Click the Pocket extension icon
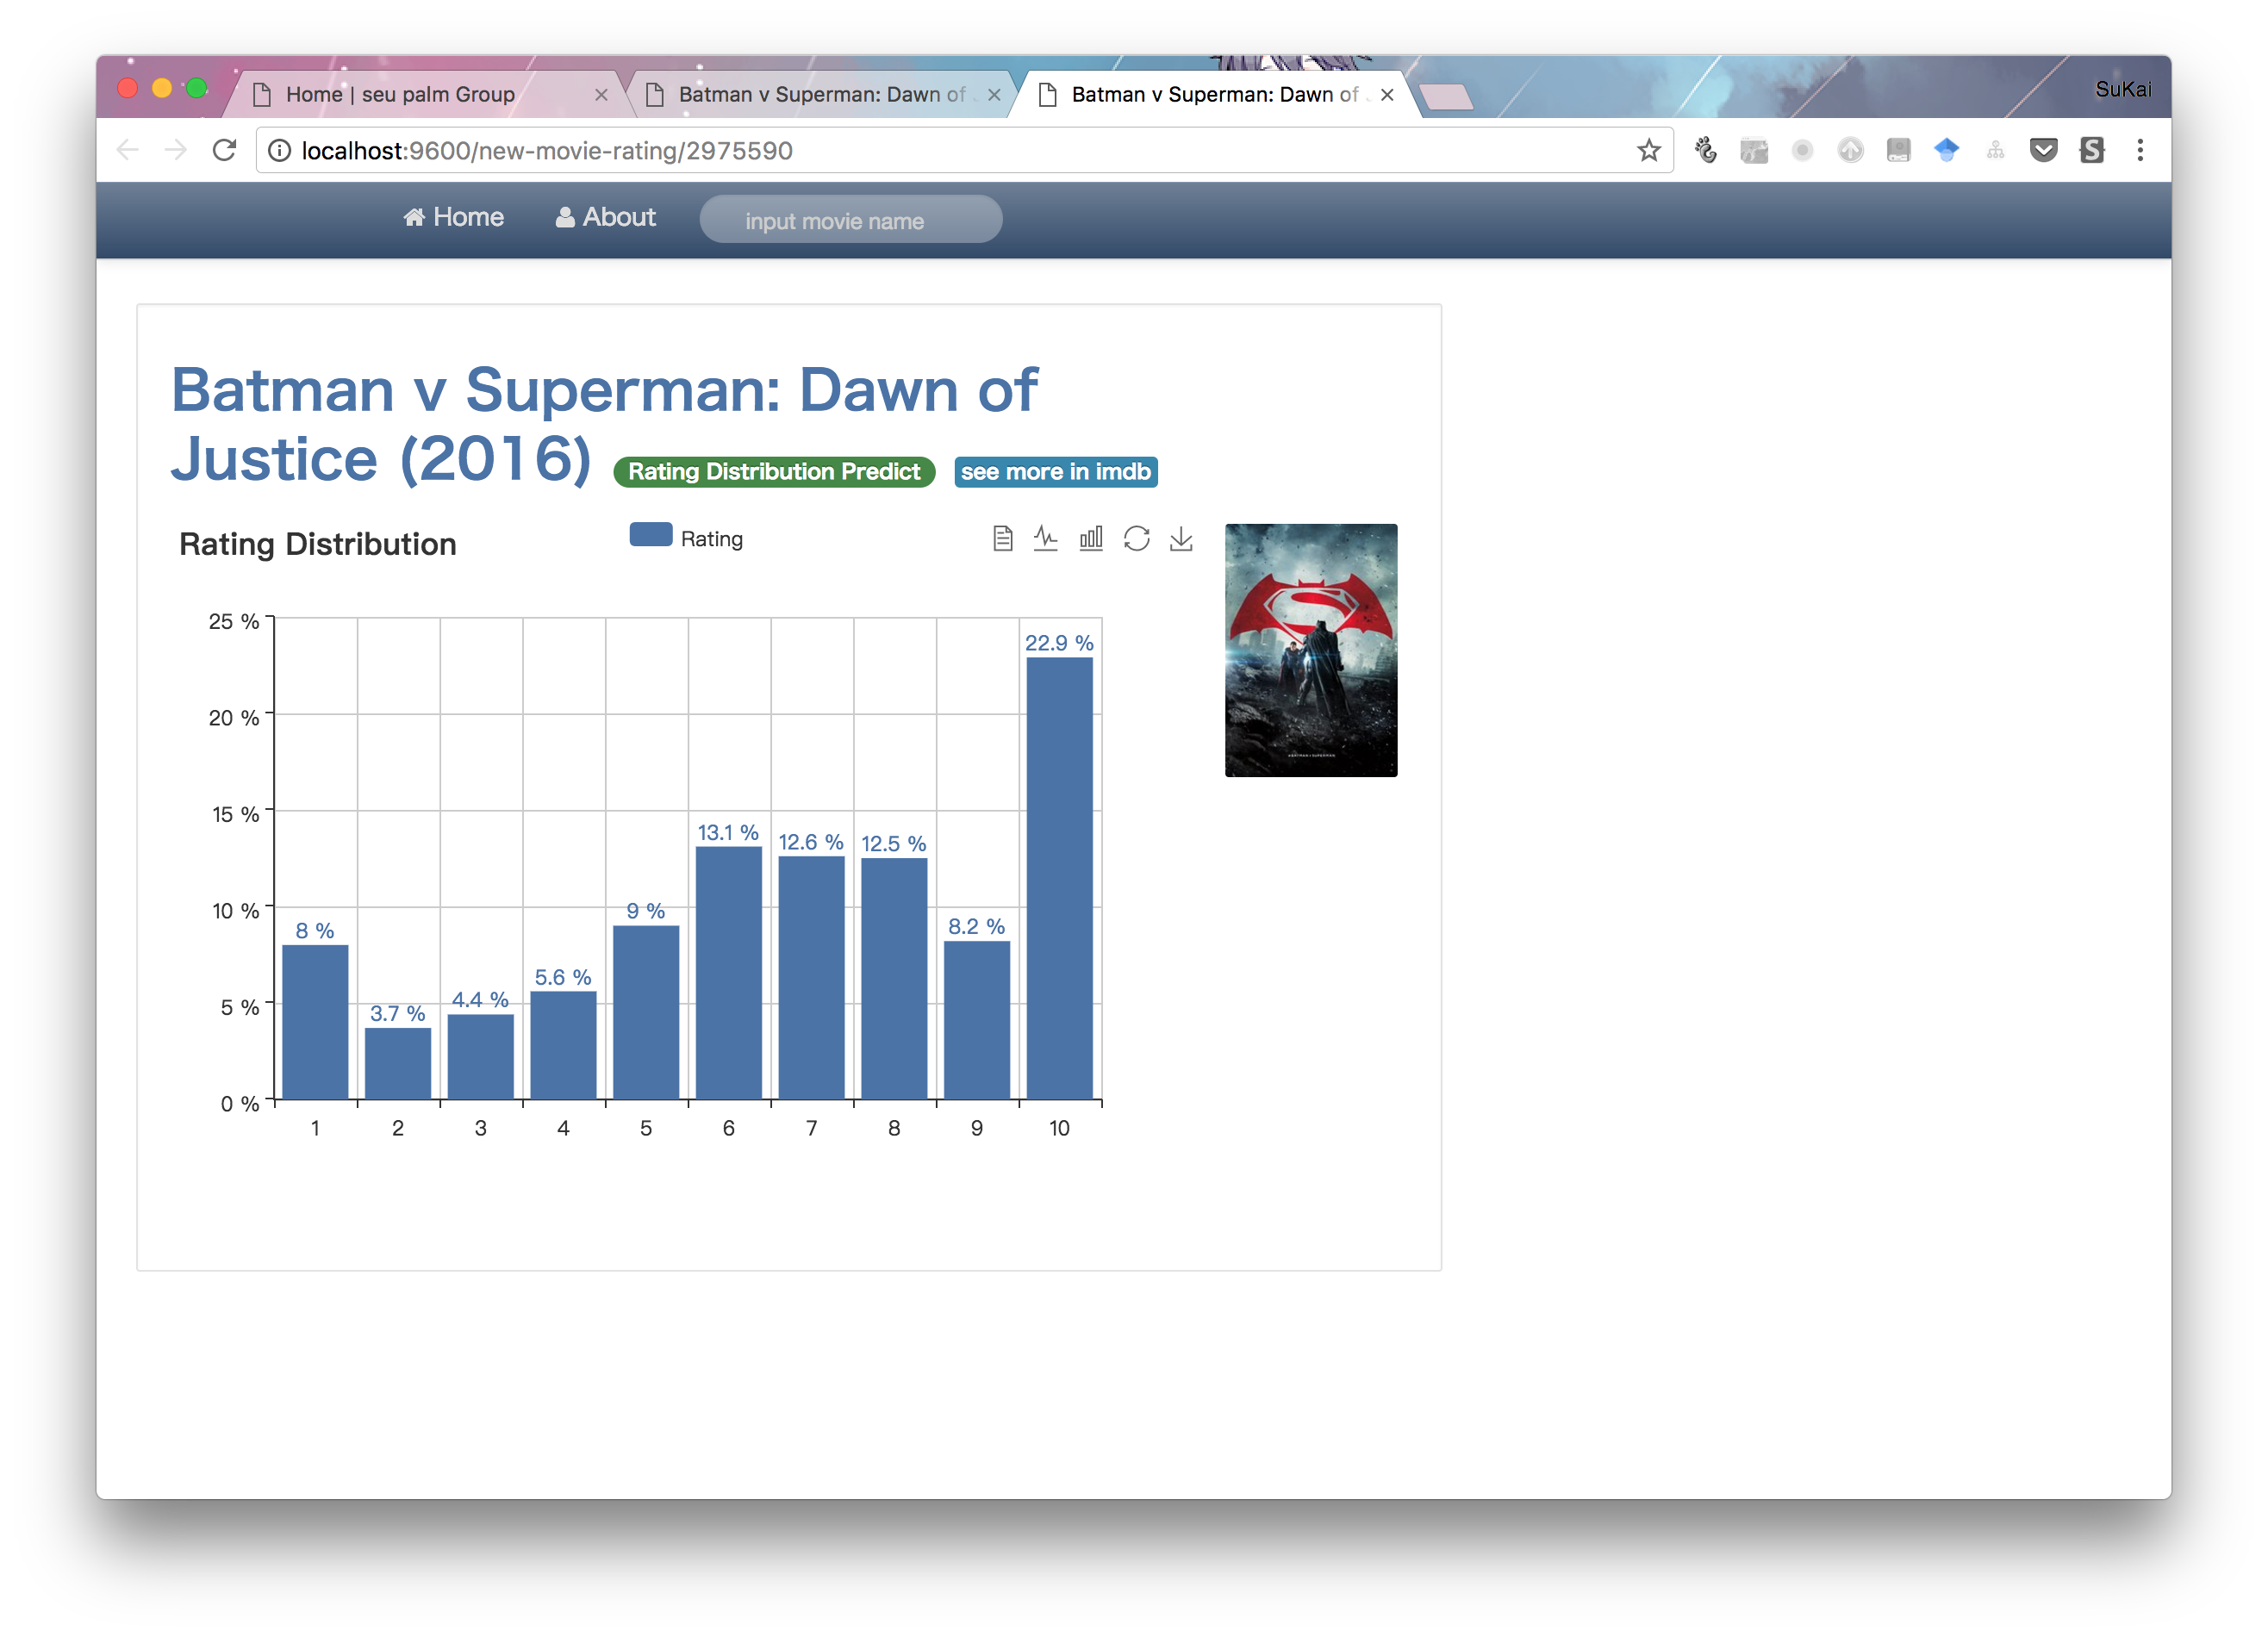 pos(2043,151)
